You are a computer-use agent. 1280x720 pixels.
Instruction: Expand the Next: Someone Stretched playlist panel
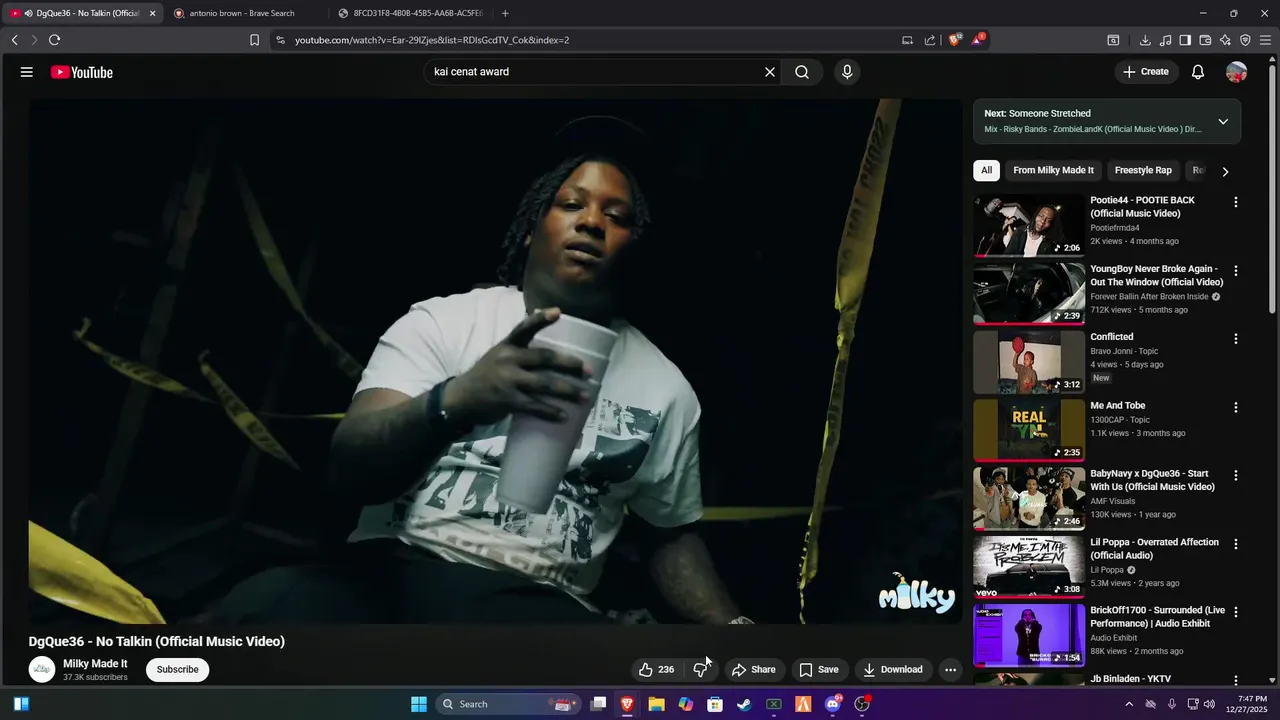tap(1223, 121)
